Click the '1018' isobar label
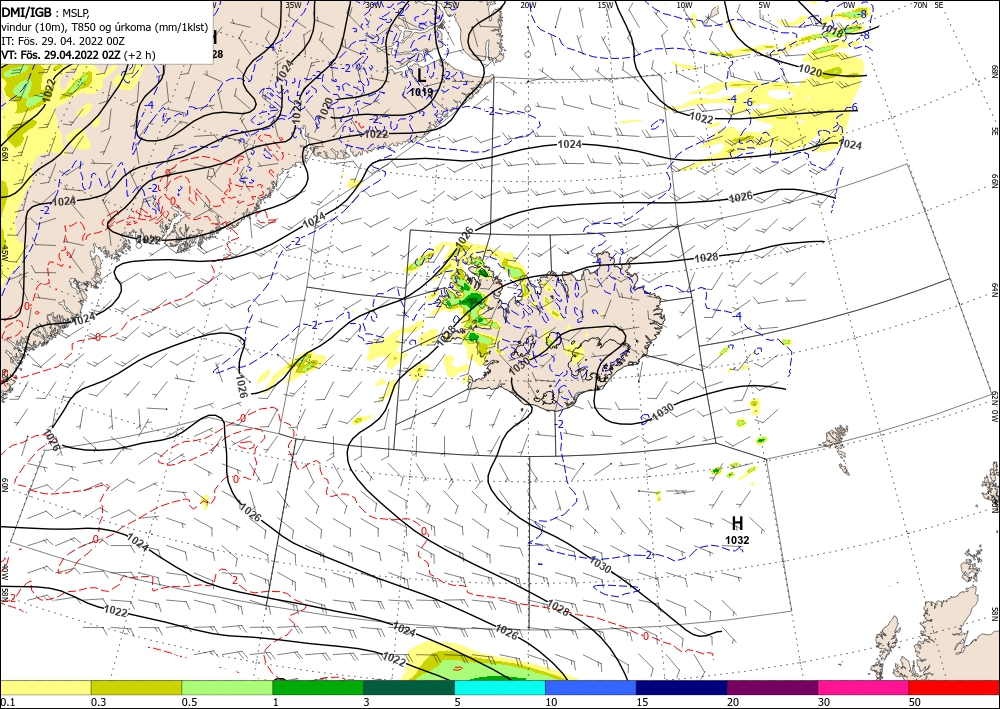1000x709 pixels. click(x=832, y=29)
